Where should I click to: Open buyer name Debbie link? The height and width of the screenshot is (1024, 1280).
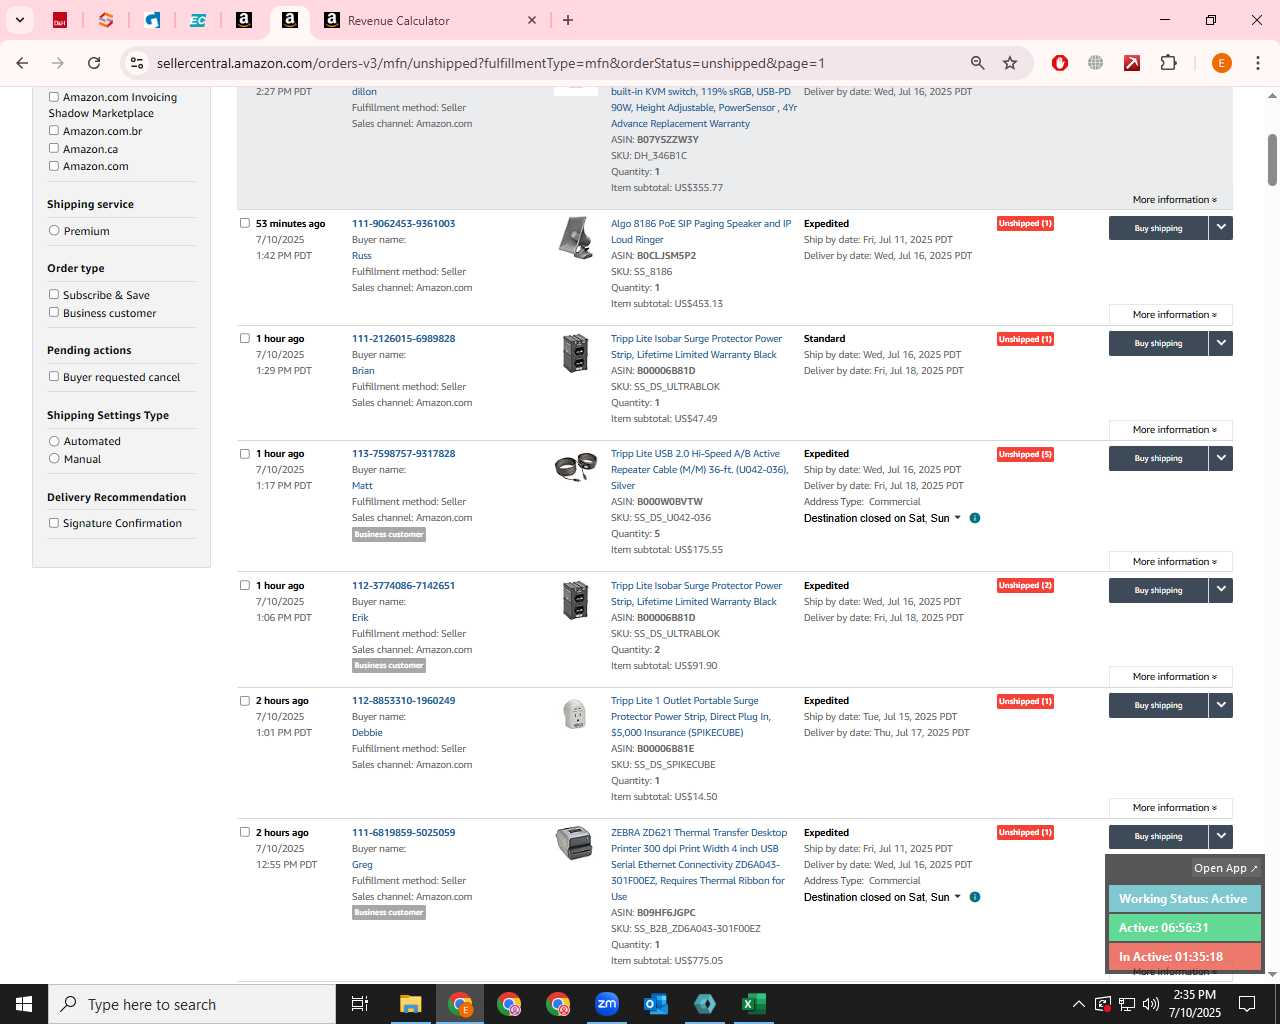pos(367,732)
